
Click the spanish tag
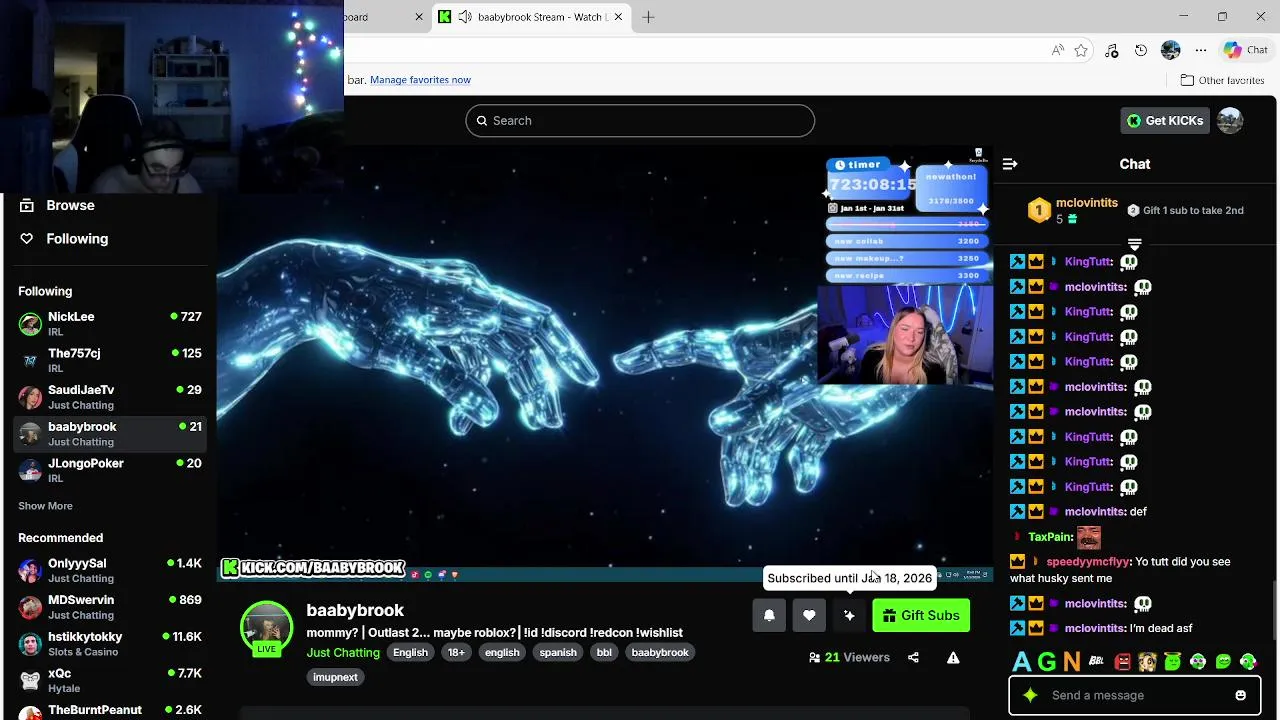coord(558,652)
